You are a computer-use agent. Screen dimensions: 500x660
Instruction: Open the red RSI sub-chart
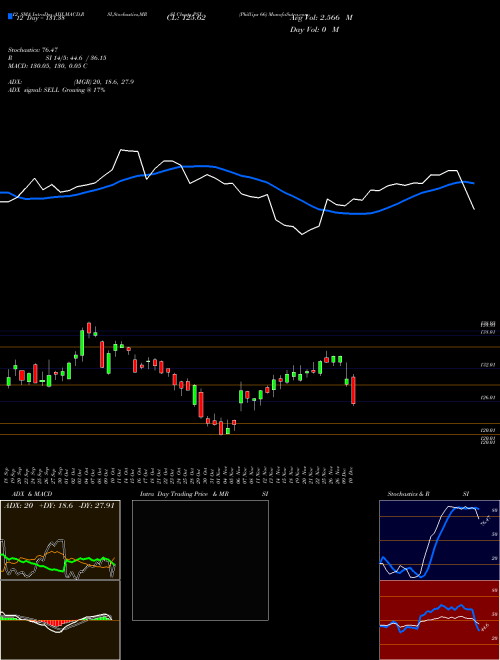(x=439, y=620)
